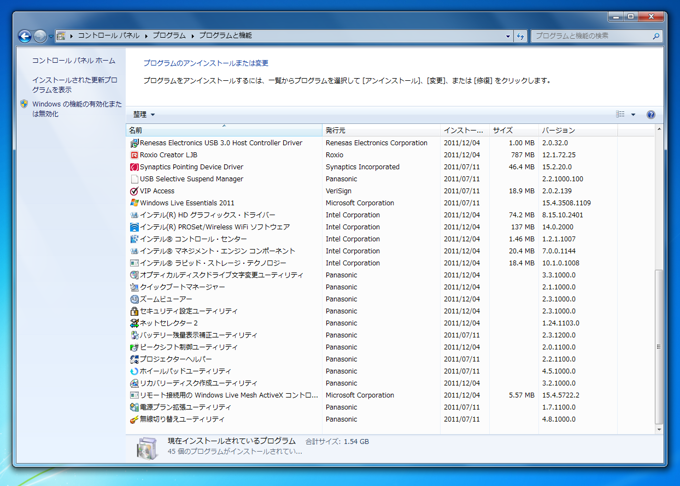
Task: Click the VIP Access checkmark icon
Action: pyautogui.click(x=134, y=191)
